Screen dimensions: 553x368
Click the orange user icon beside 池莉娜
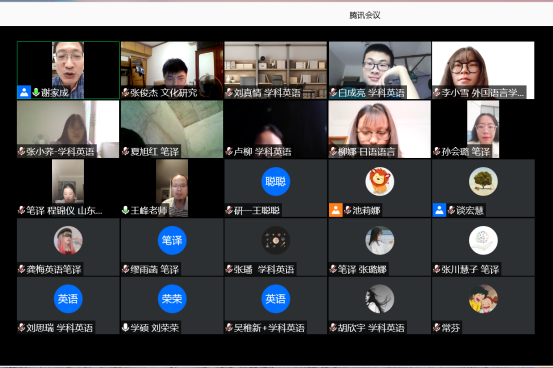tap(336, 210)
